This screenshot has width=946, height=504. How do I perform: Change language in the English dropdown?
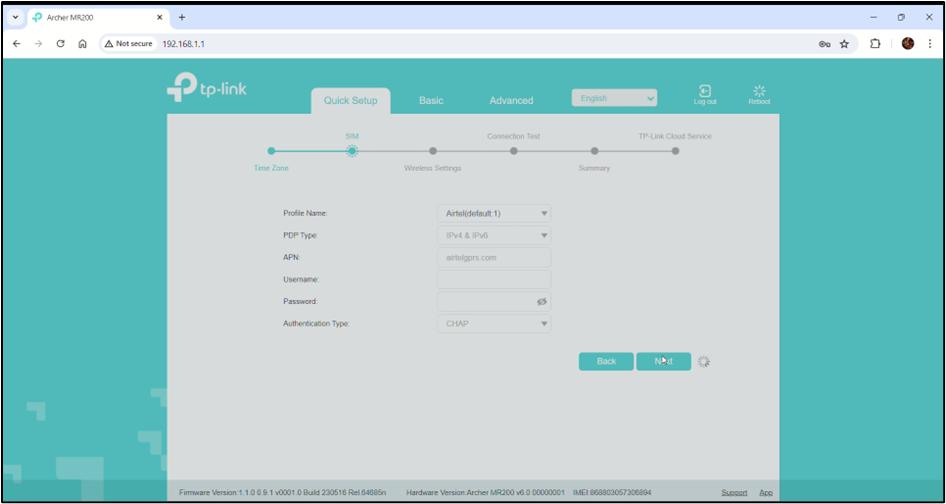click(614, 98)
